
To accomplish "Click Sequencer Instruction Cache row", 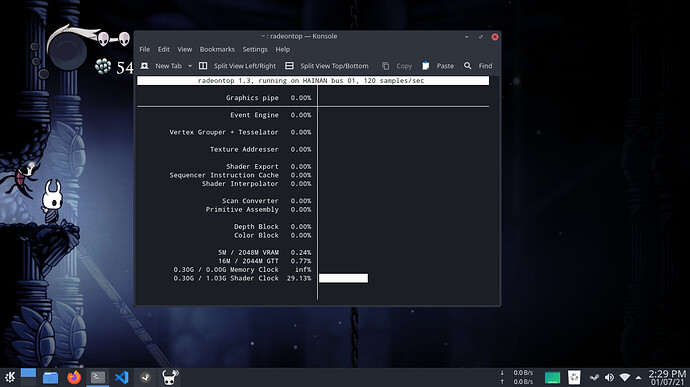I will point(240,175).
